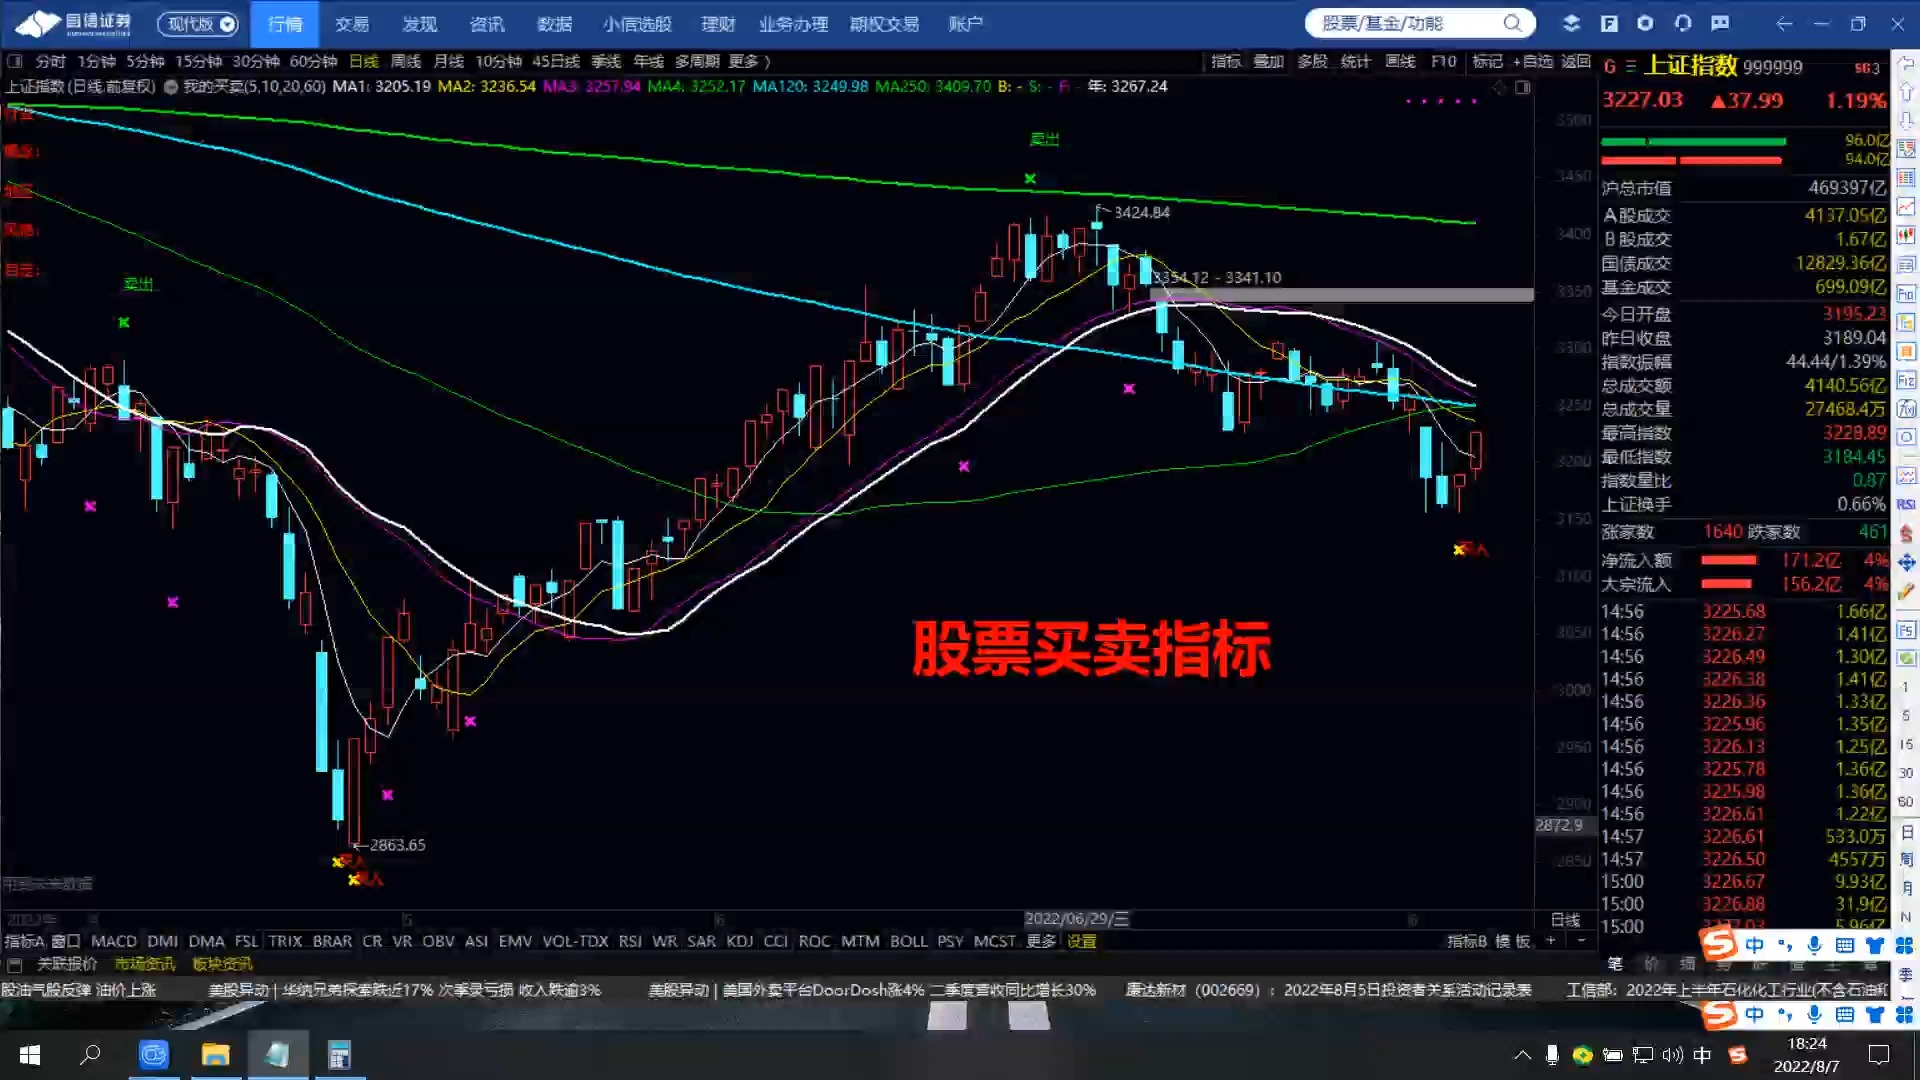
Task: Open the 关联报价 panel tab
Action: tap(67, 964)
